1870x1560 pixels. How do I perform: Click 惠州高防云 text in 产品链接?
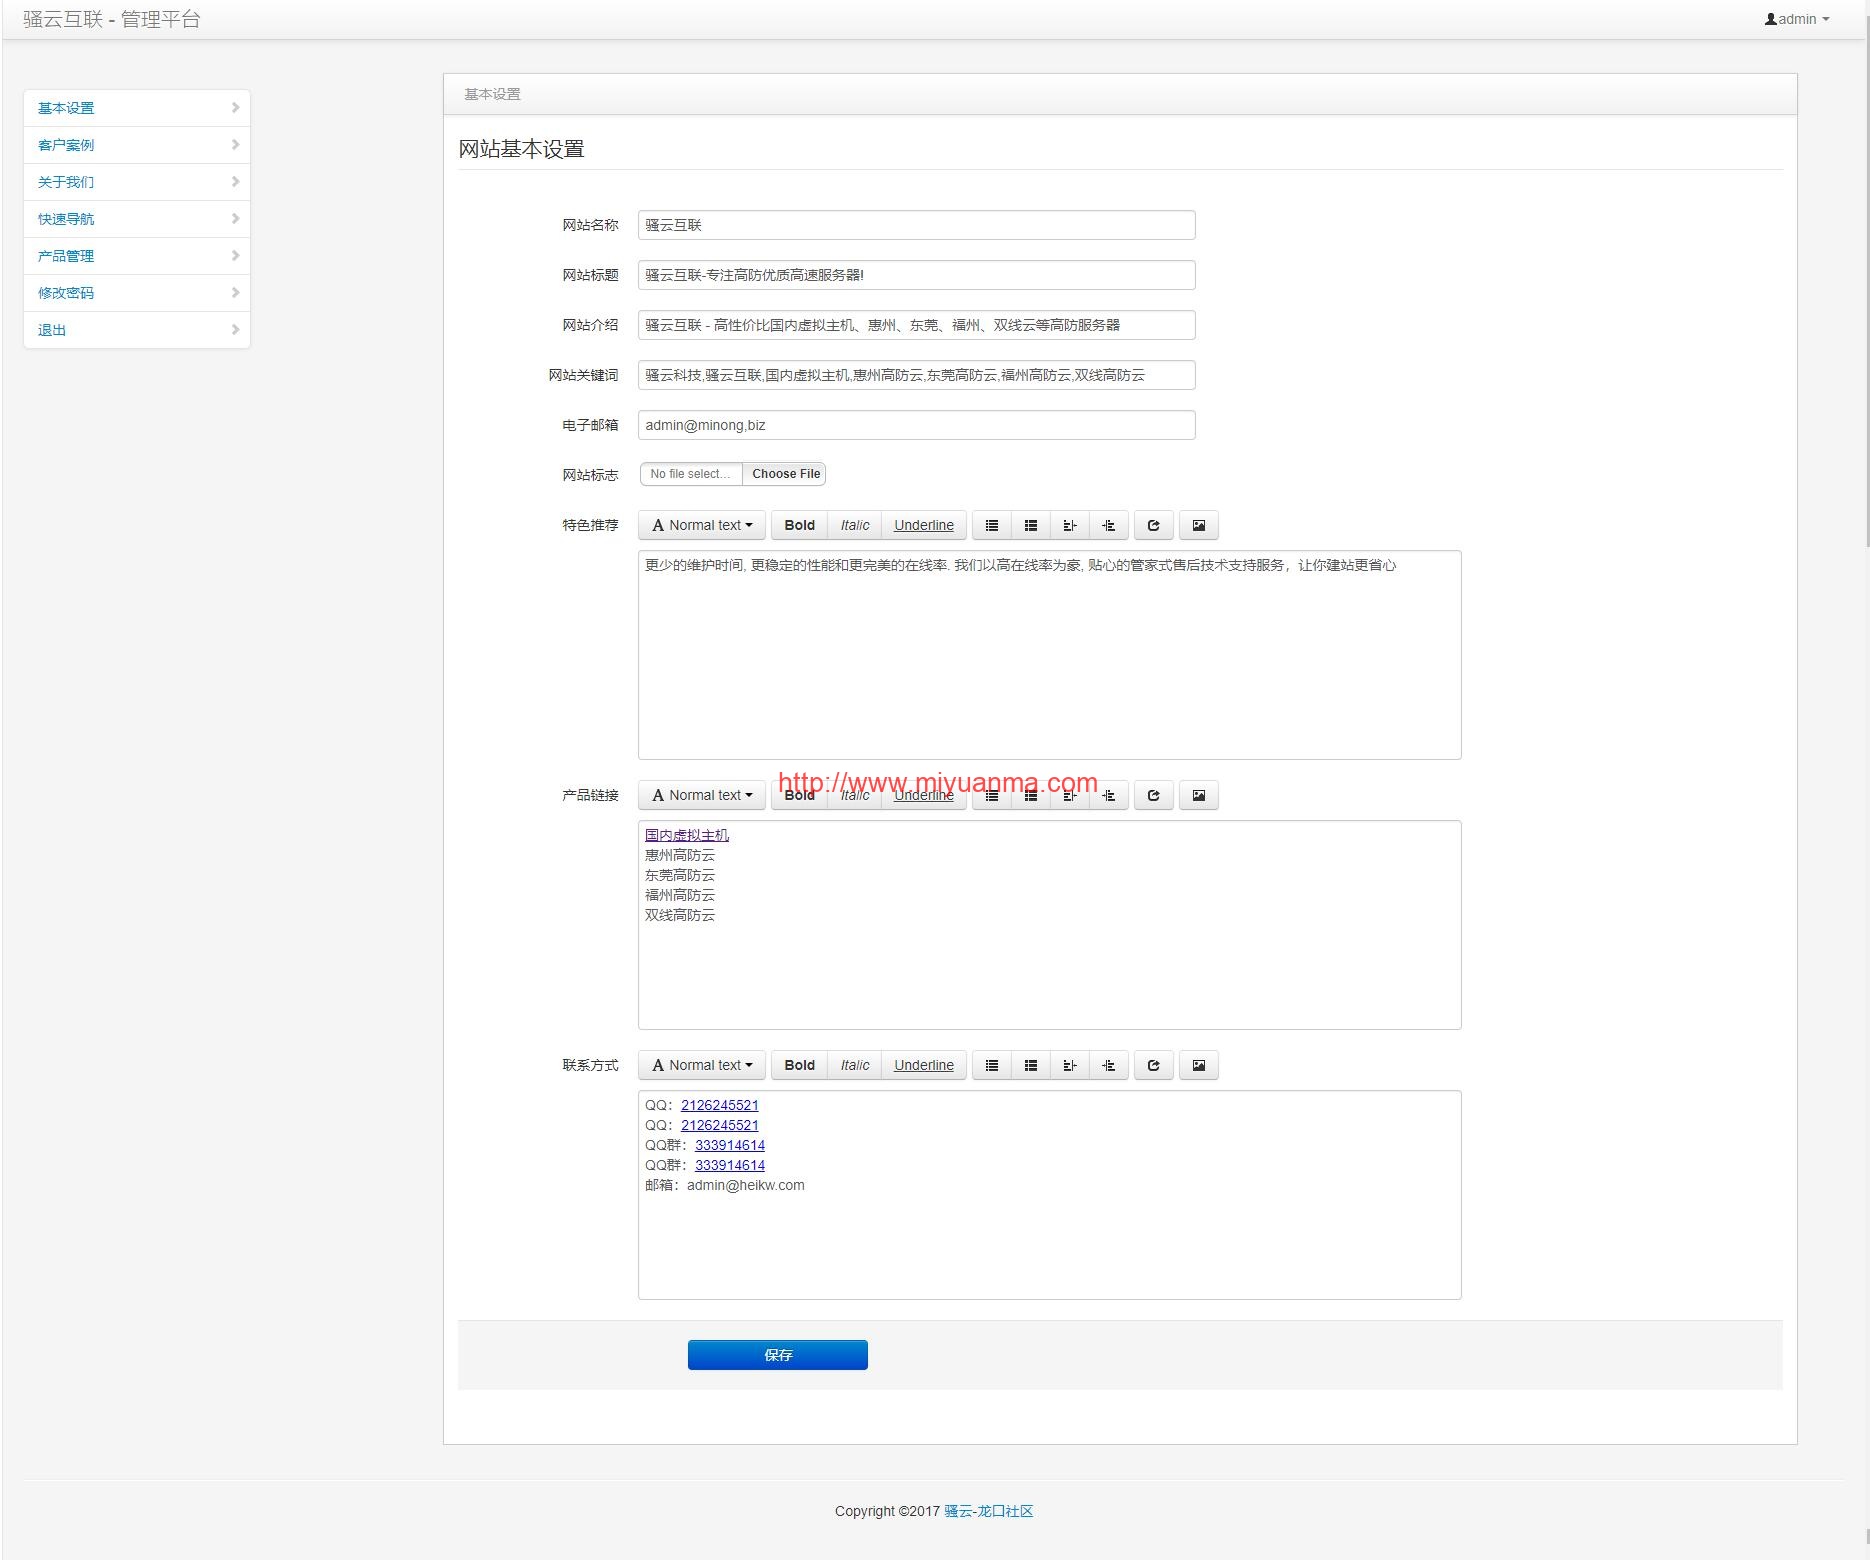680,855
